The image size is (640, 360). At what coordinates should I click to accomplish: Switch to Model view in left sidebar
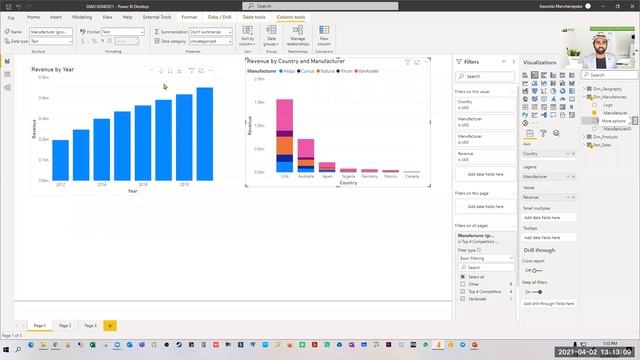(7, 88)
